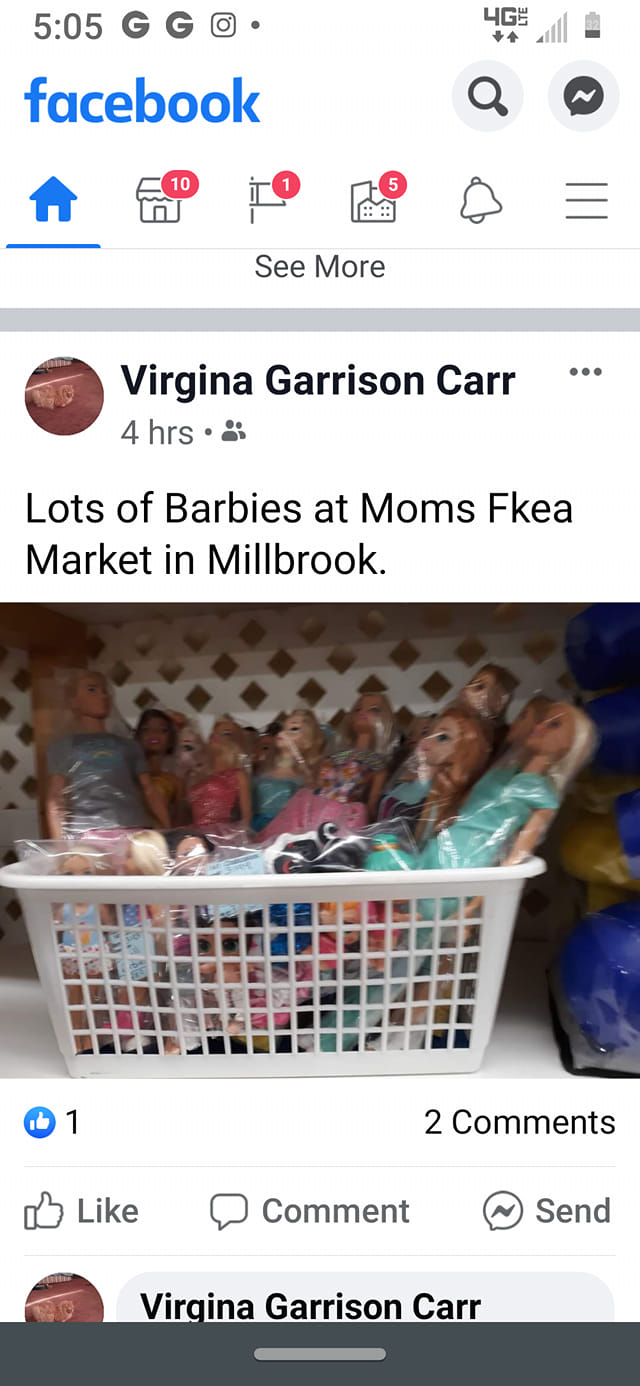Open Barbies basket photo
640x1386 pixels.
pos(320,840)
